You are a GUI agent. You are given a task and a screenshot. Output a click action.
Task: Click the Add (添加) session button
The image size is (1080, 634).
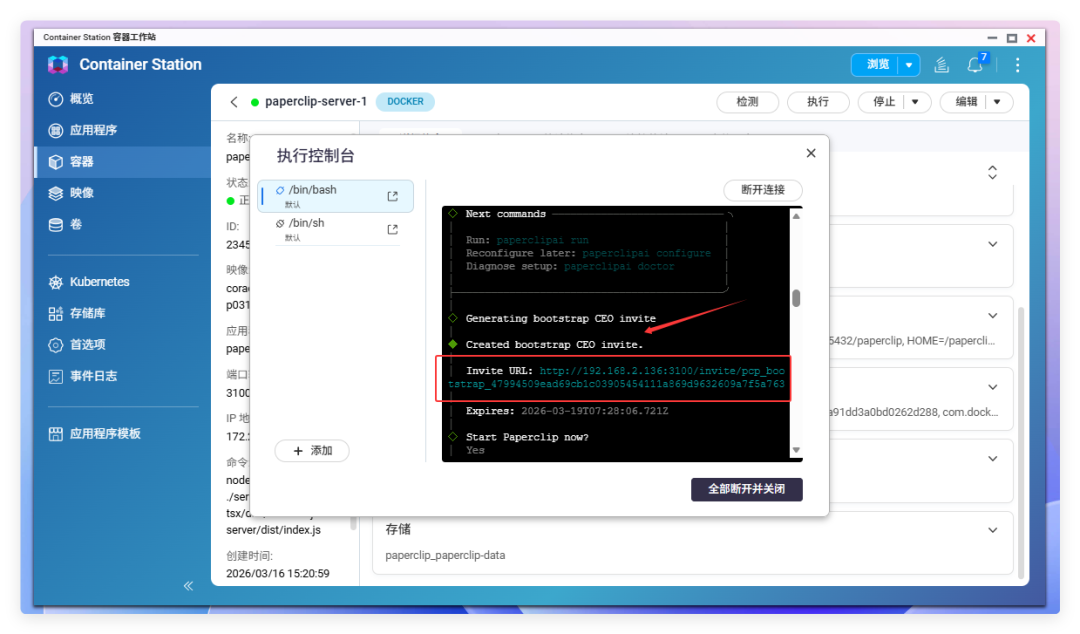tap(312, 451)
